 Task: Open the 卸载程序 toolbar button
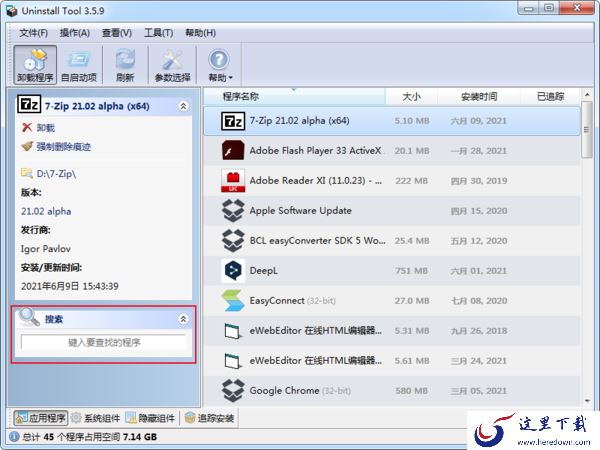(35, 65)
